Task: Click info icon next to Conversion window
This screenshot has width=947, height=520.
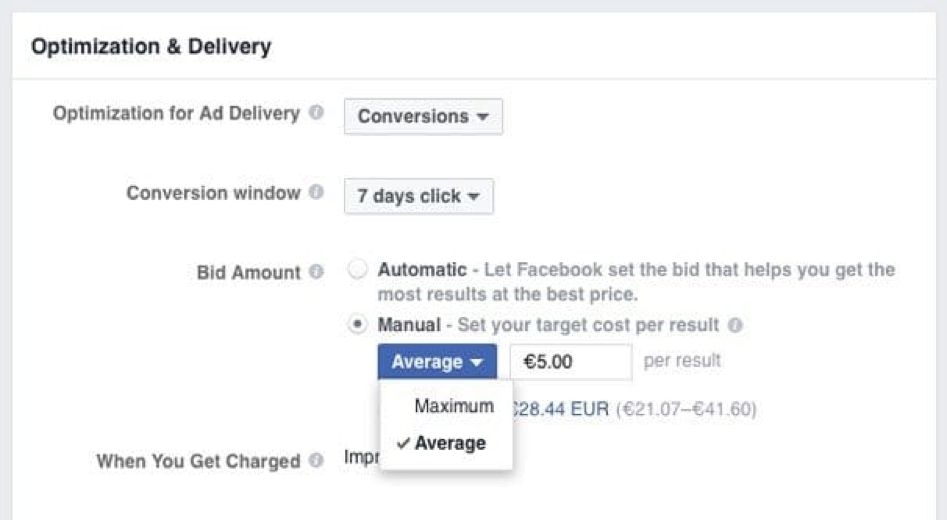Action: click(x=316, y=193)
